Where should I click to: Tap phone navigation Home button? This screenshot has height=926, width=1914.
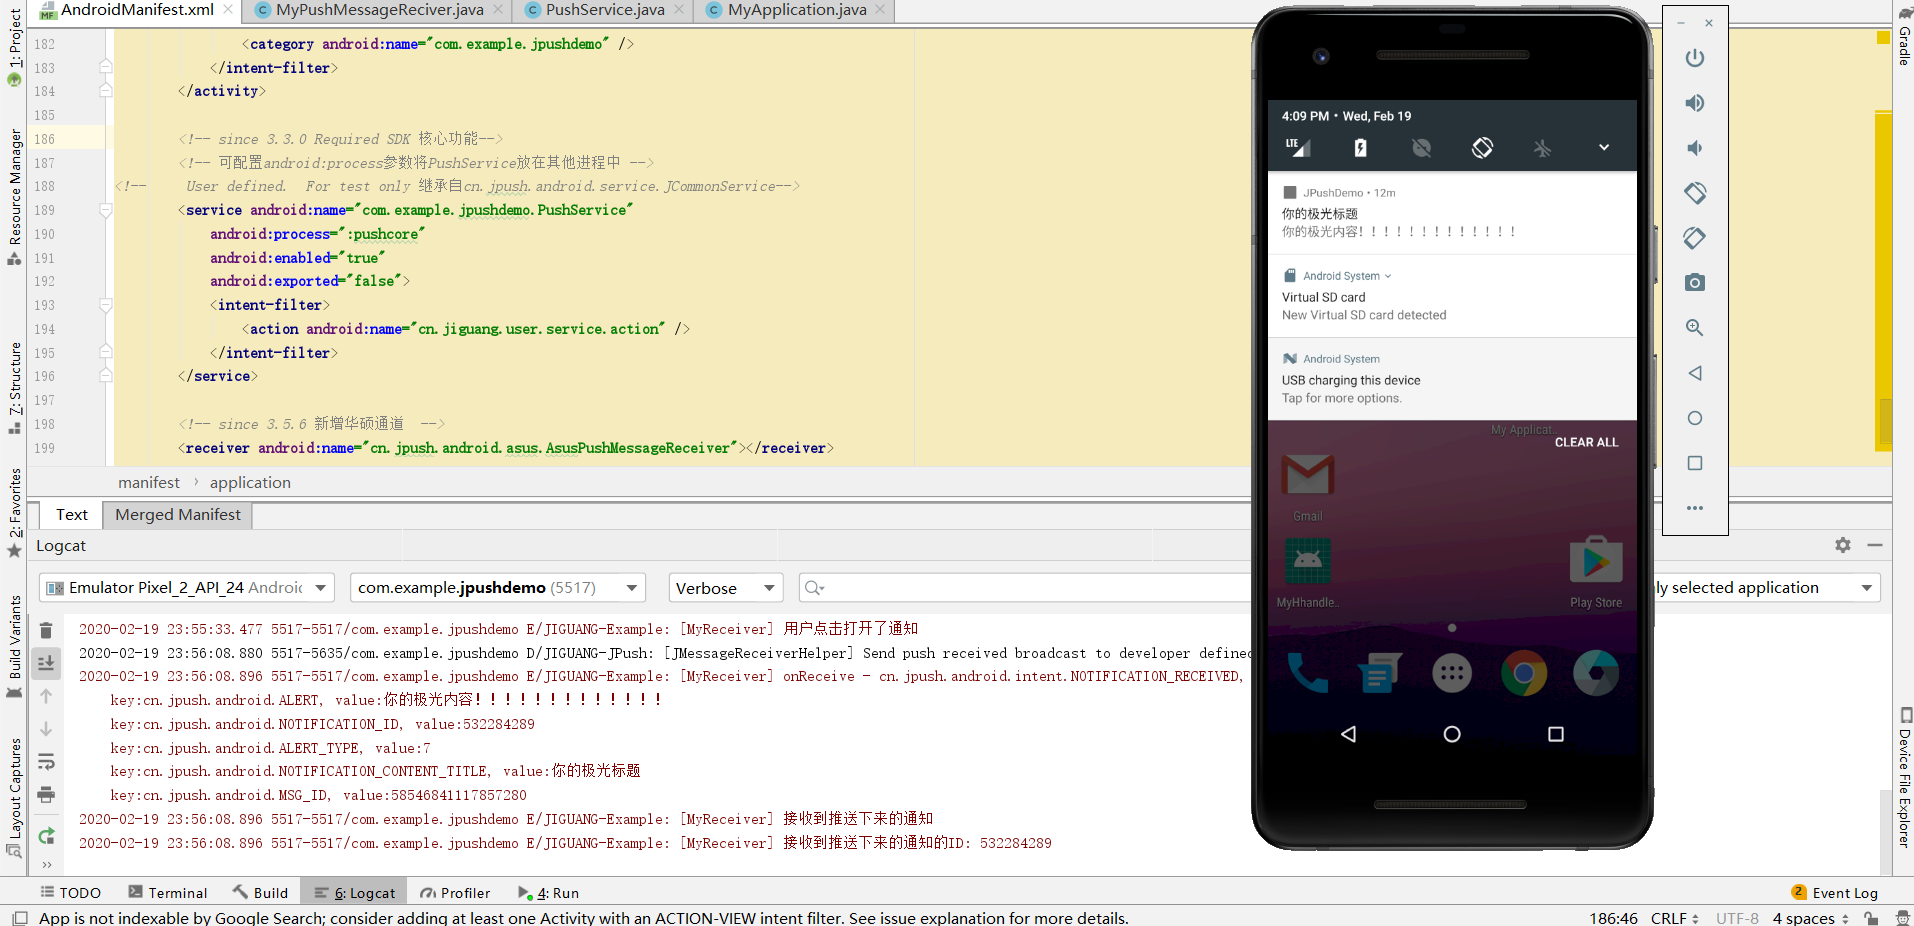(x=1452, y=734)
